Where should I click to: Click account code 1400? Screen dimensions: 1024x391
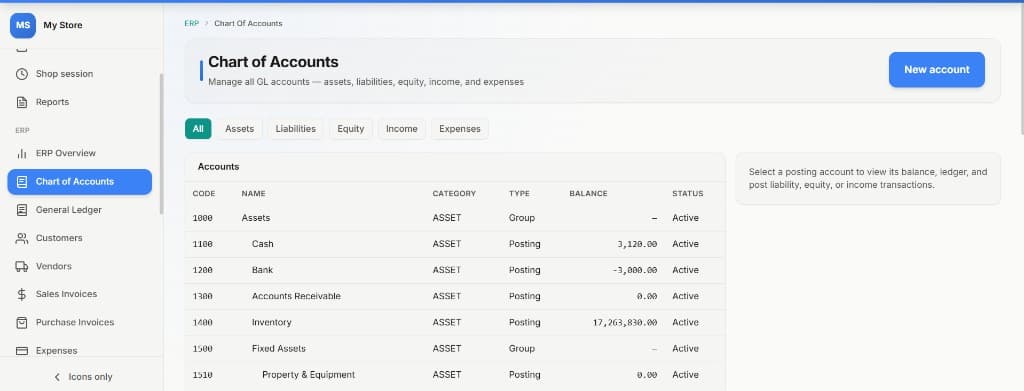pos(202,322)
